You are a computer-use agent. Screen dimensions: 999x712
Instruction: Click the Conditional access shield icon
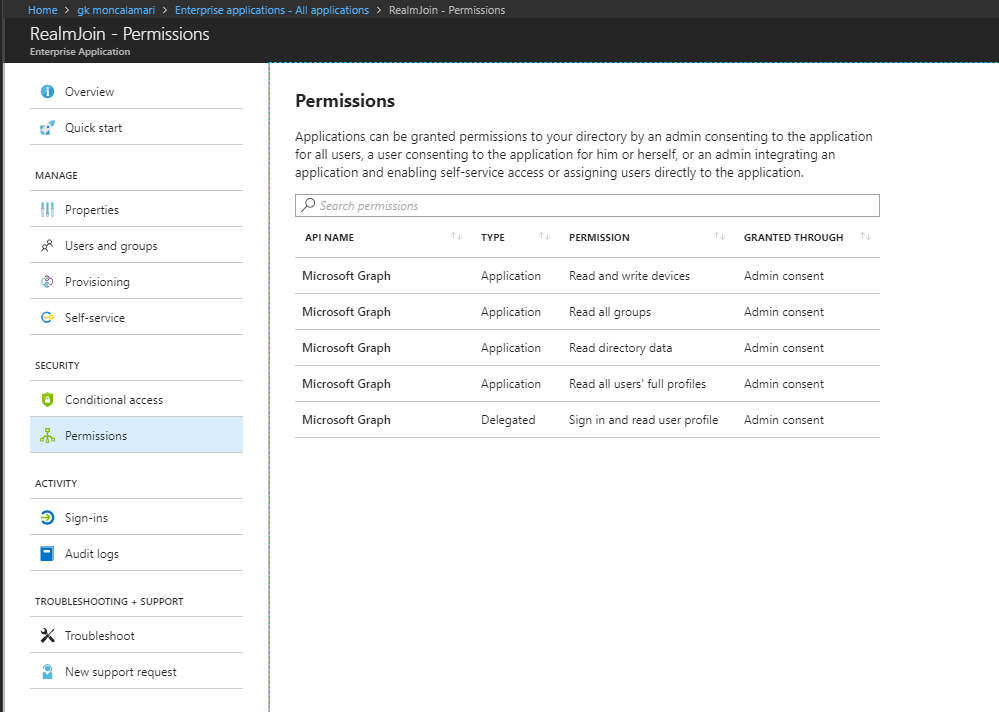click(x=47, y=399)
